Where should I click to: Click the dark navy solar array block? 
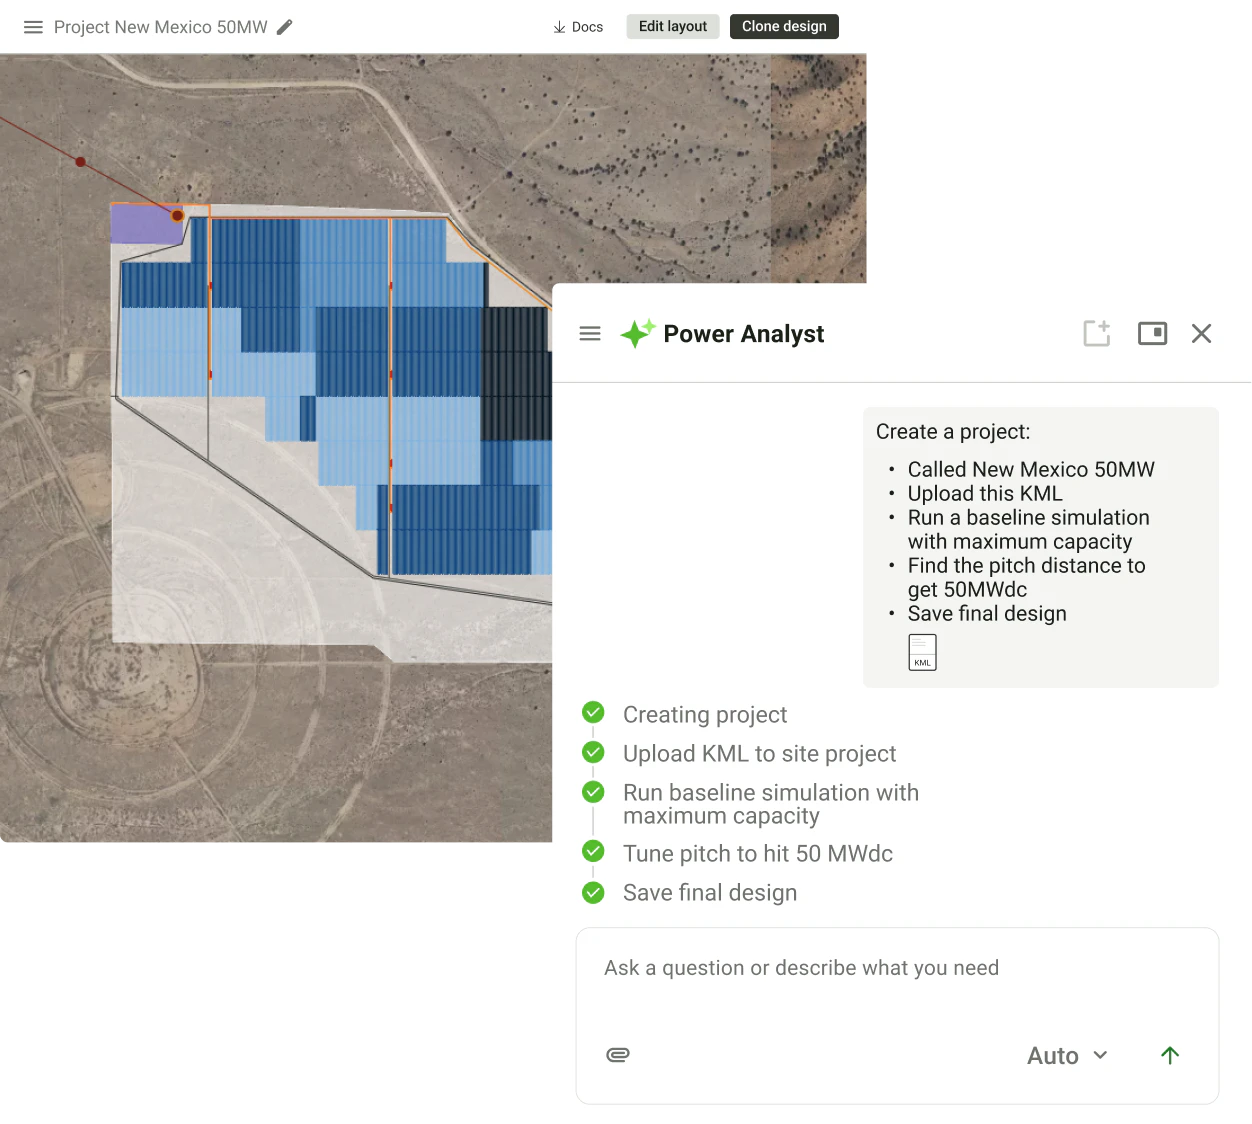(515, 372)
